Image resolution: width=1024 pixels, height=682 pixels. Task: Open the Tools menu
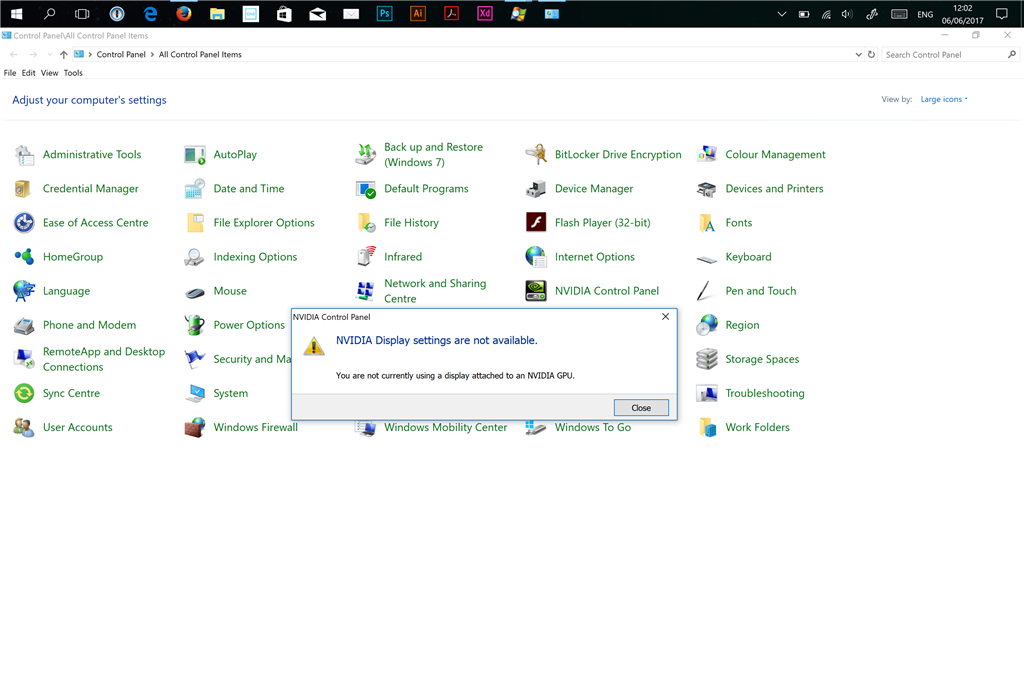(x=73, y=73)
